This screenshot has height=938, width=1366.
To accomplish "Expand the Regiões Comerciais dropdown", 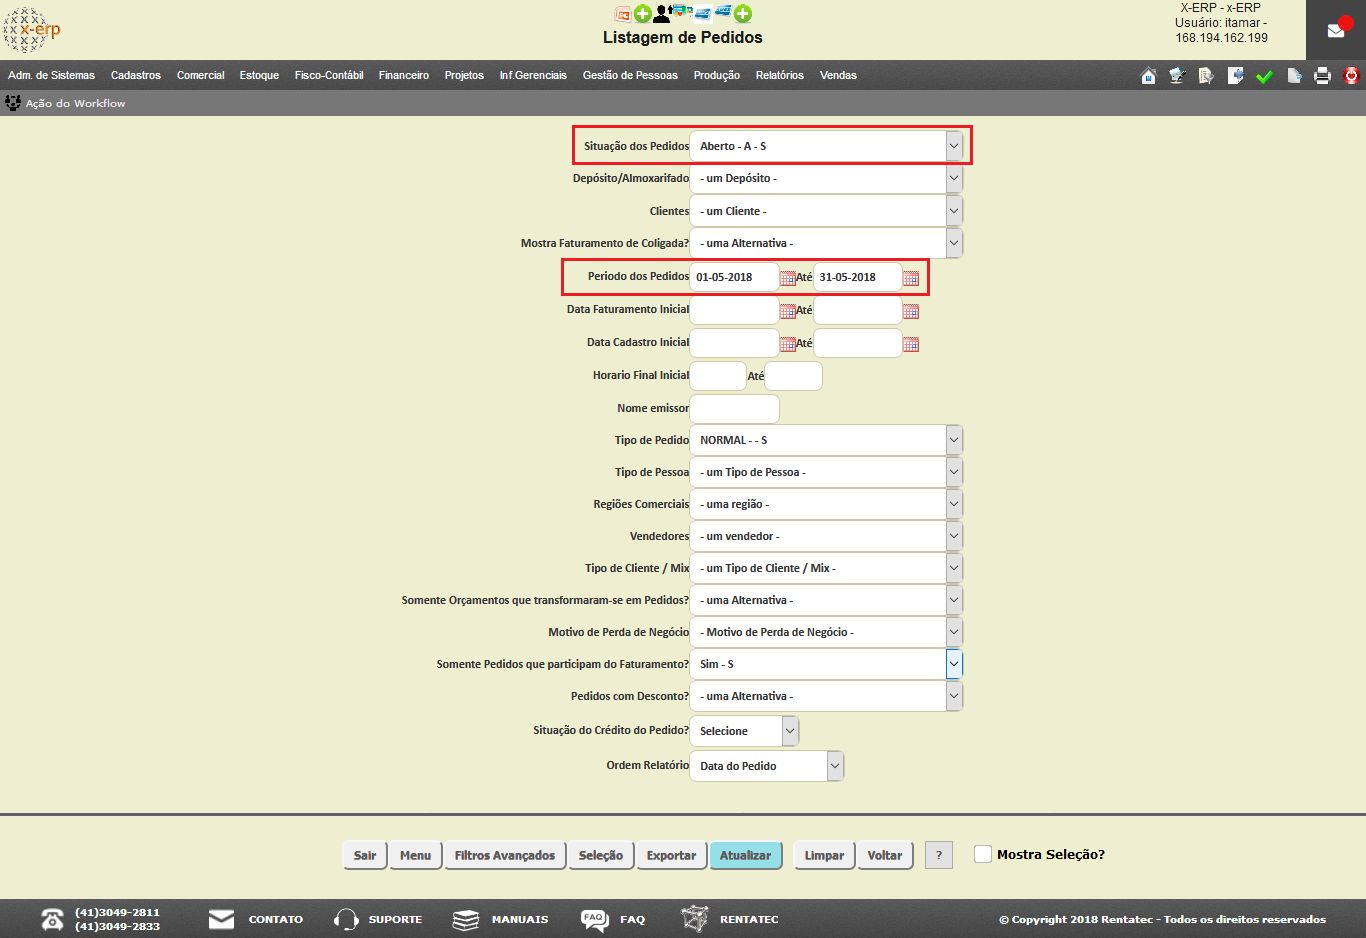I will pos(825,504).
